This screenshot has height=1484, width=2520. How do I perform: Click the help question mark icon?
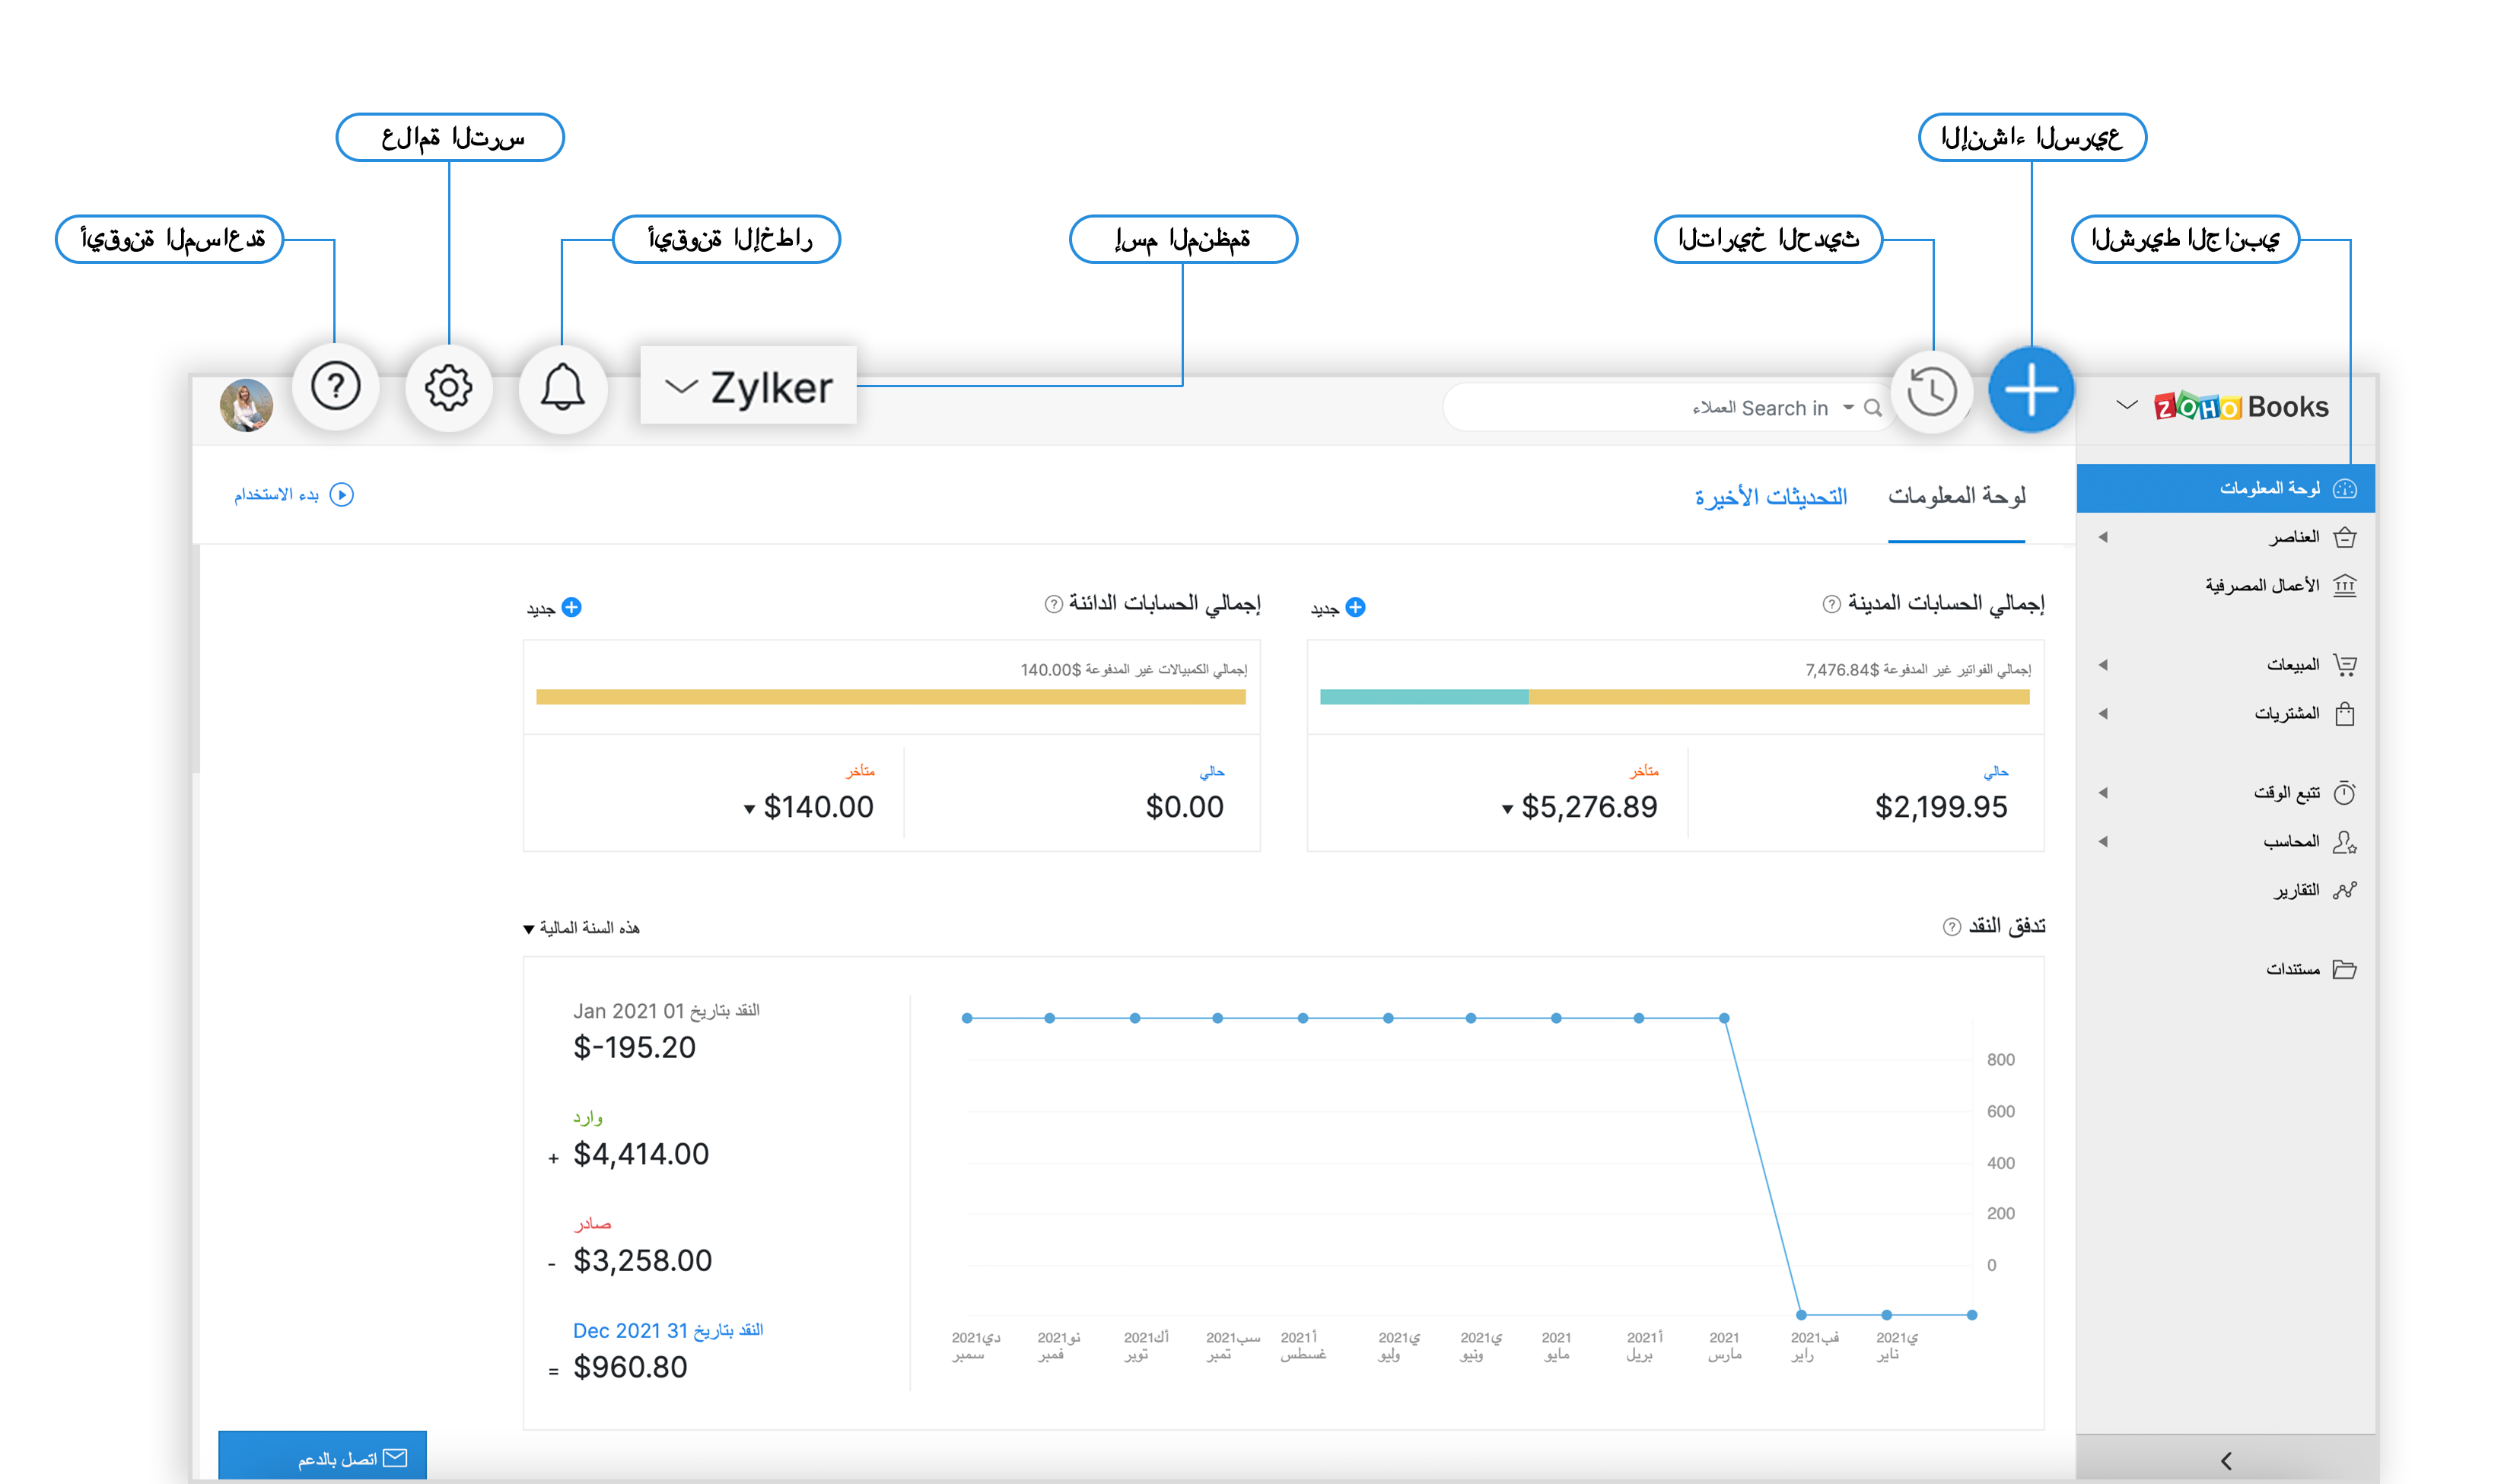tap(336, 386)
